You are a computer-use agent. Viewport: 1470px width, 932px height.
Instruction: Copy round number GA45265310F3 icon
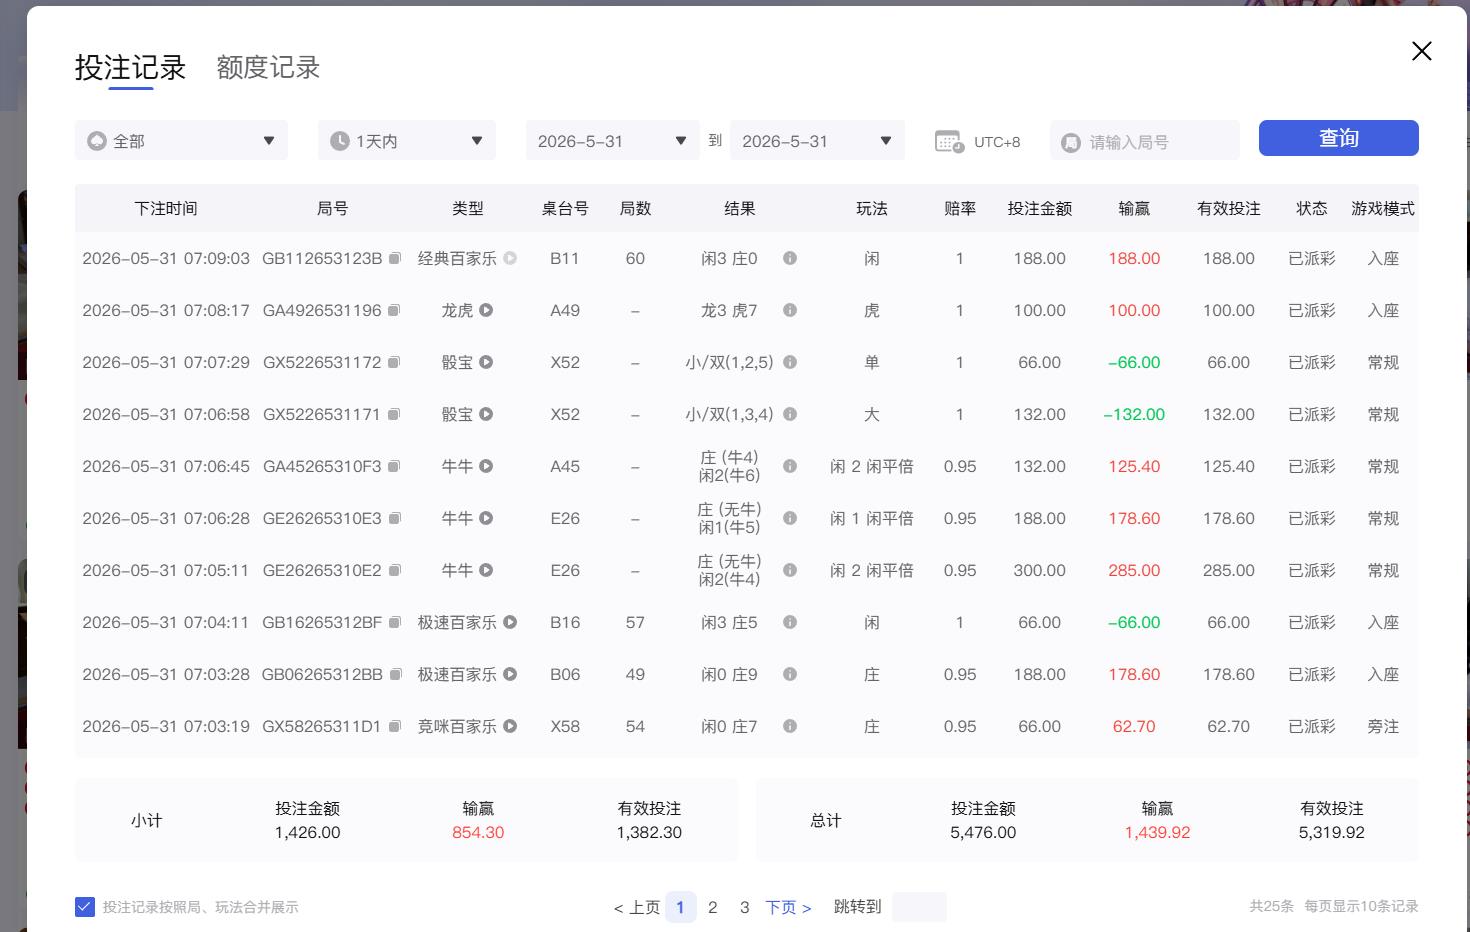coord(394,466)
